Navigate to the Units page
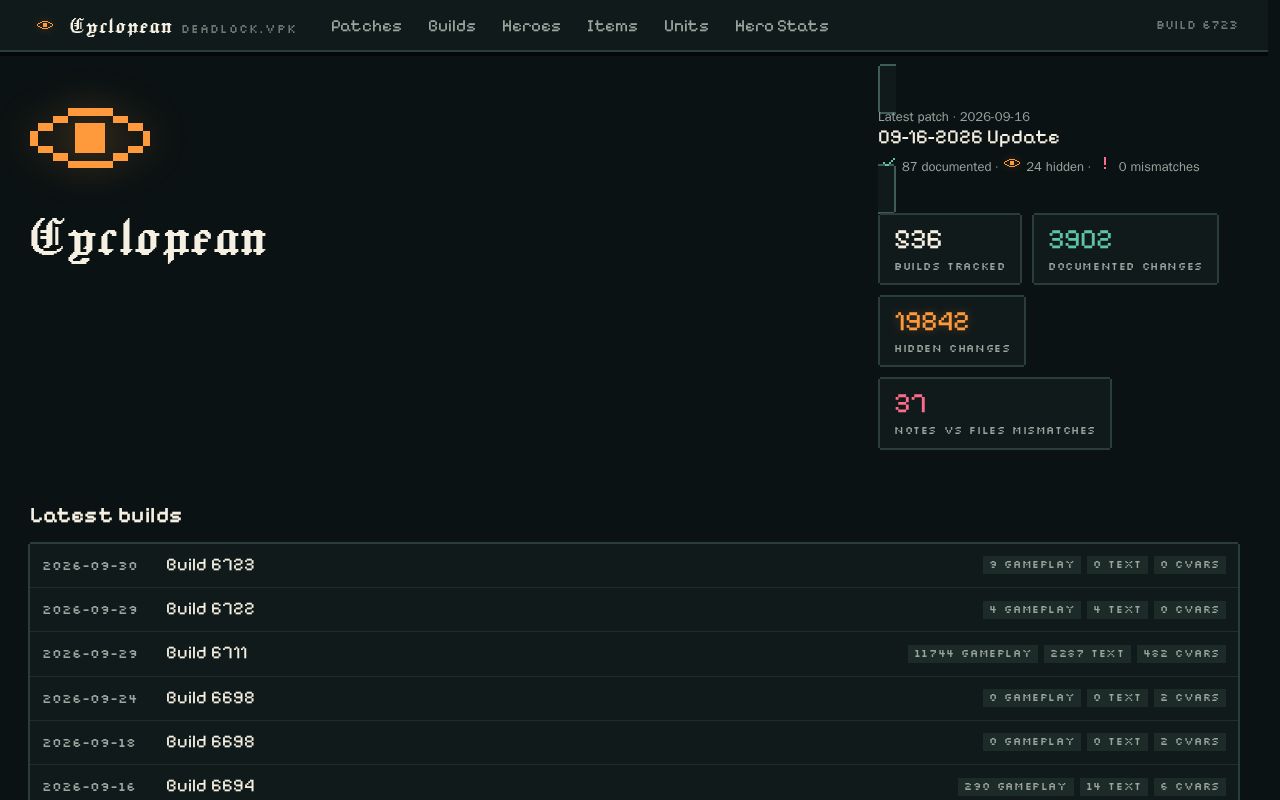Screen dimensions: 1280x800 click(x=686, y=26)
